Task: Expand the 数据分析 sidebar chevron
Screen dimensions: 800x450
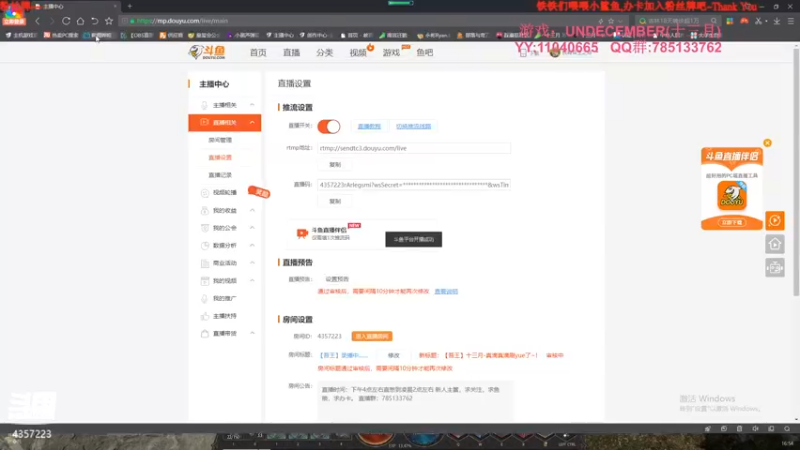Action: (252, 245)
